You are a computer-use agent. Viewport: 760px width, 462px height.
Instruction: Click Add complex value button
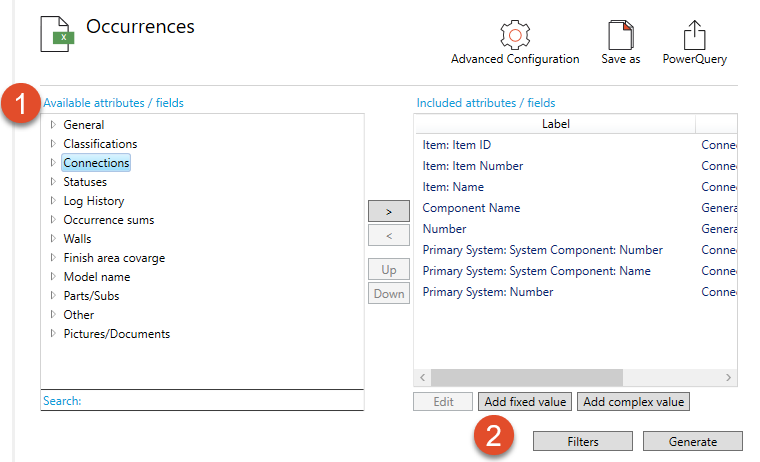633,401
